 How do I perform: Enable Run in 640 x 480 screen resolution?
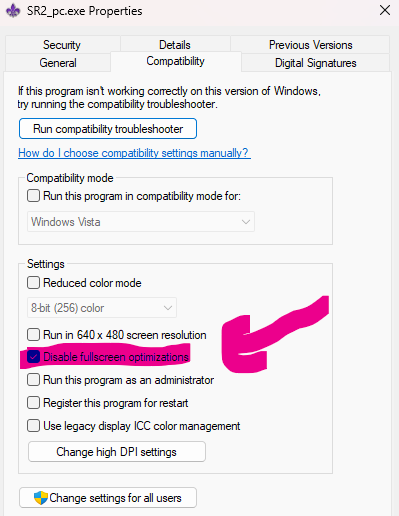(33, 334)
